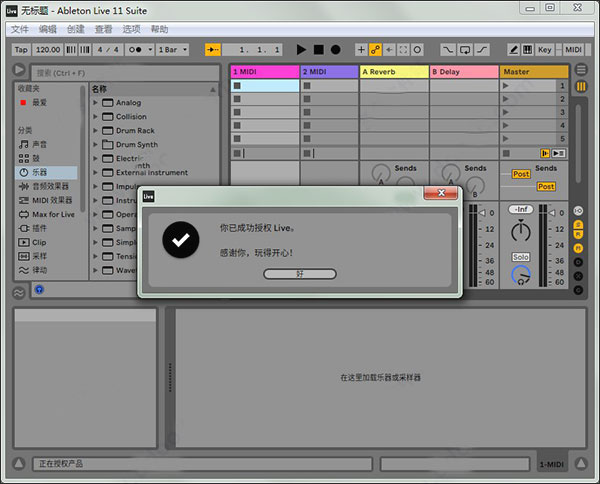Toggle the Session Record circle icon
This screenshot has width=600, height=484.
coord(417,50)
